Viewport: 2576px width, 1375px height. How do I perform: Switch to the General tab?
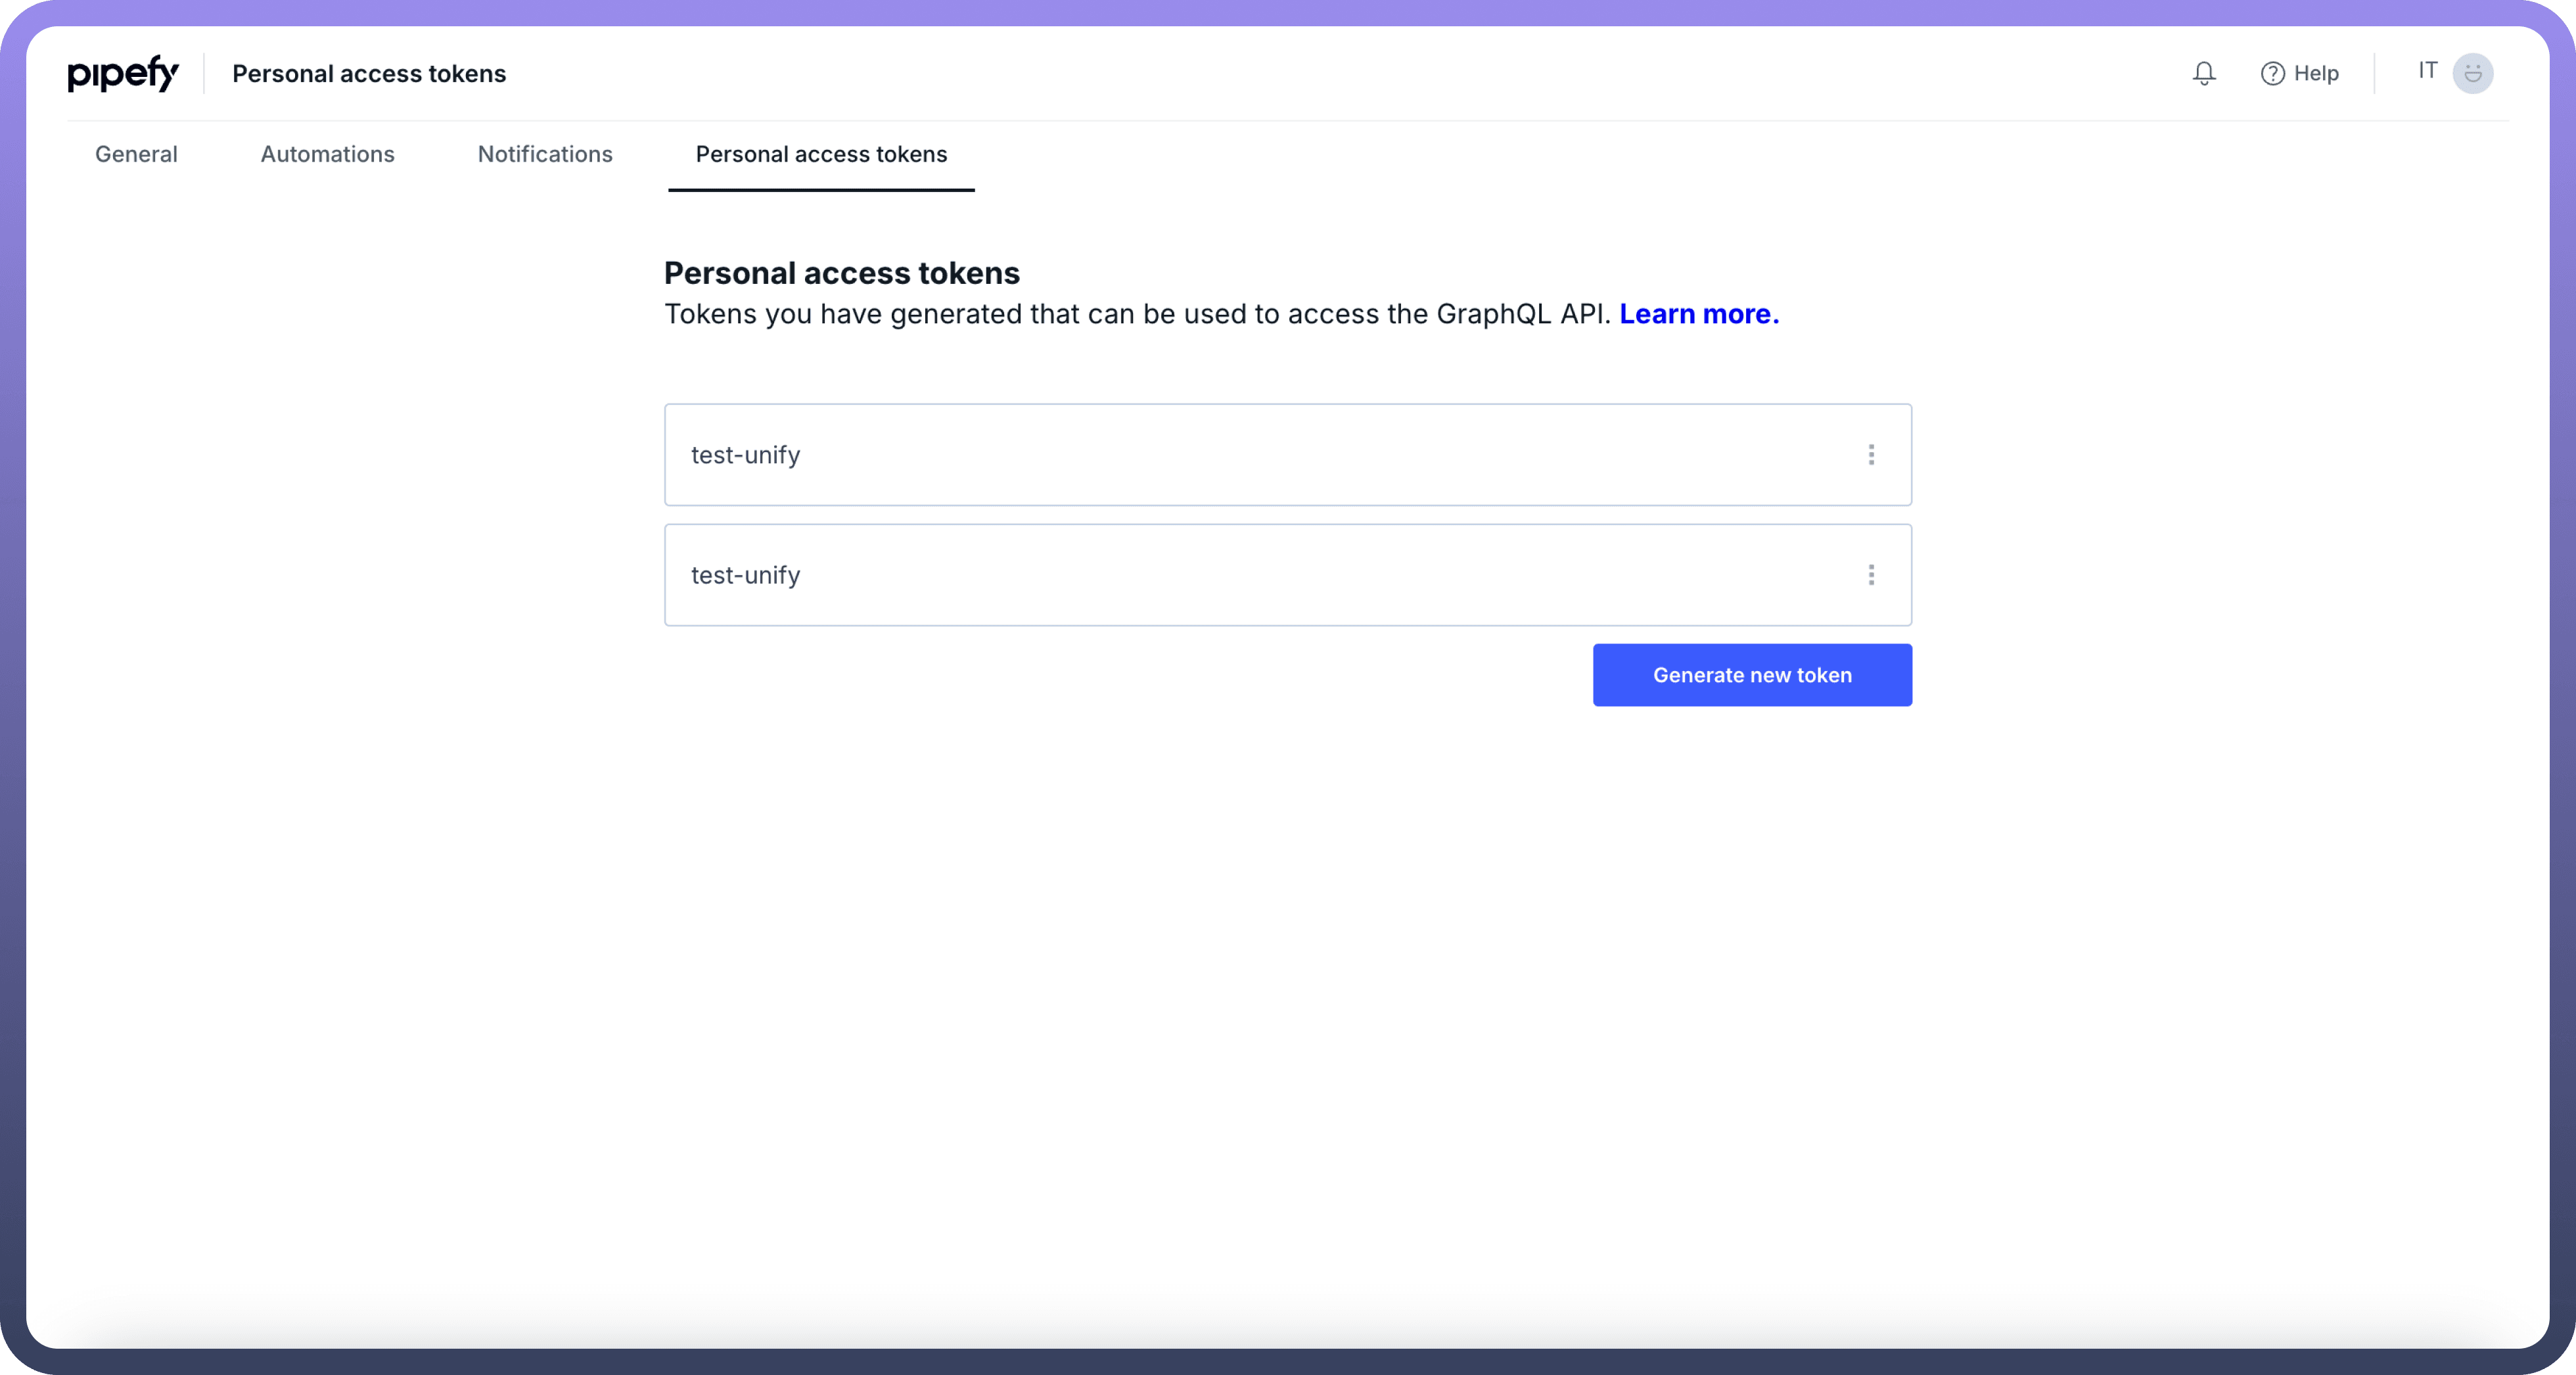pyautogui.click(x=136, y=154)
